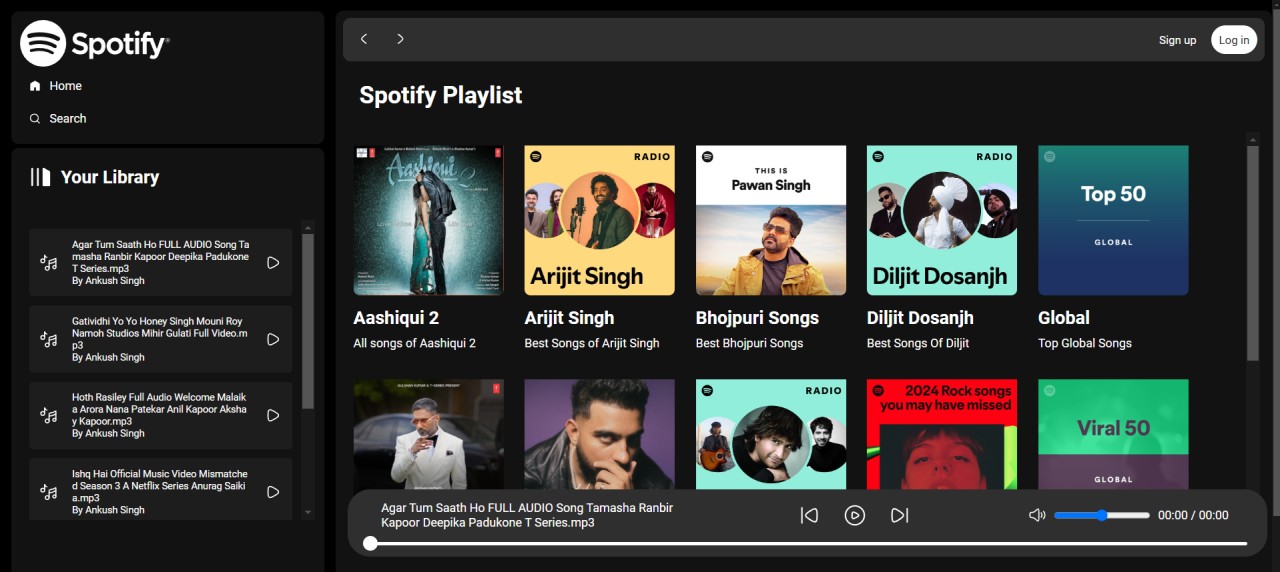Mute with the volume speaker icon

1037,515
